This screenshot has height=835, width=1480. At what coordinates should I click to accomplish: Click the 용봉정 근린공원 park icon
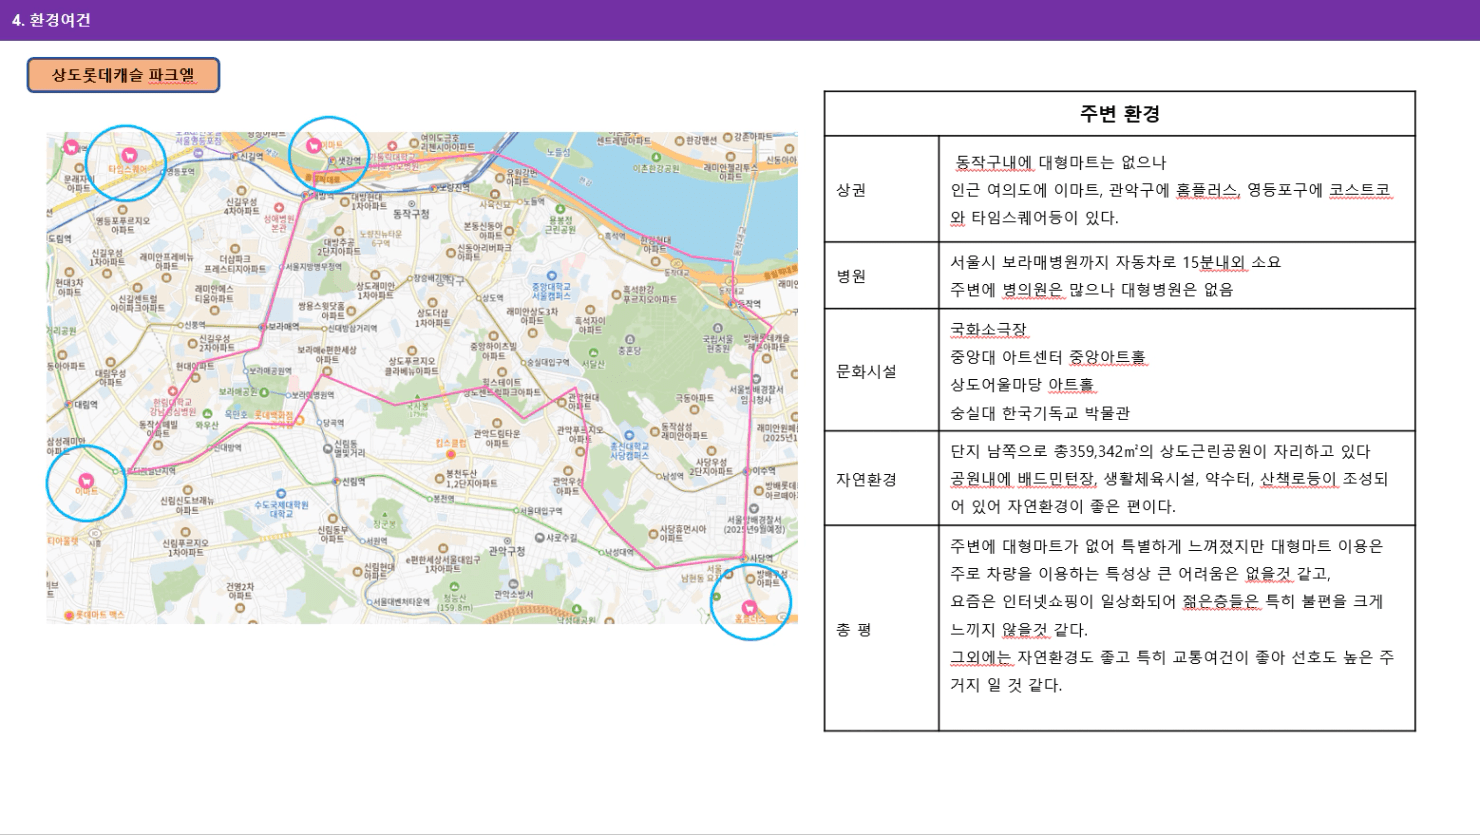[x=561, y=208]
